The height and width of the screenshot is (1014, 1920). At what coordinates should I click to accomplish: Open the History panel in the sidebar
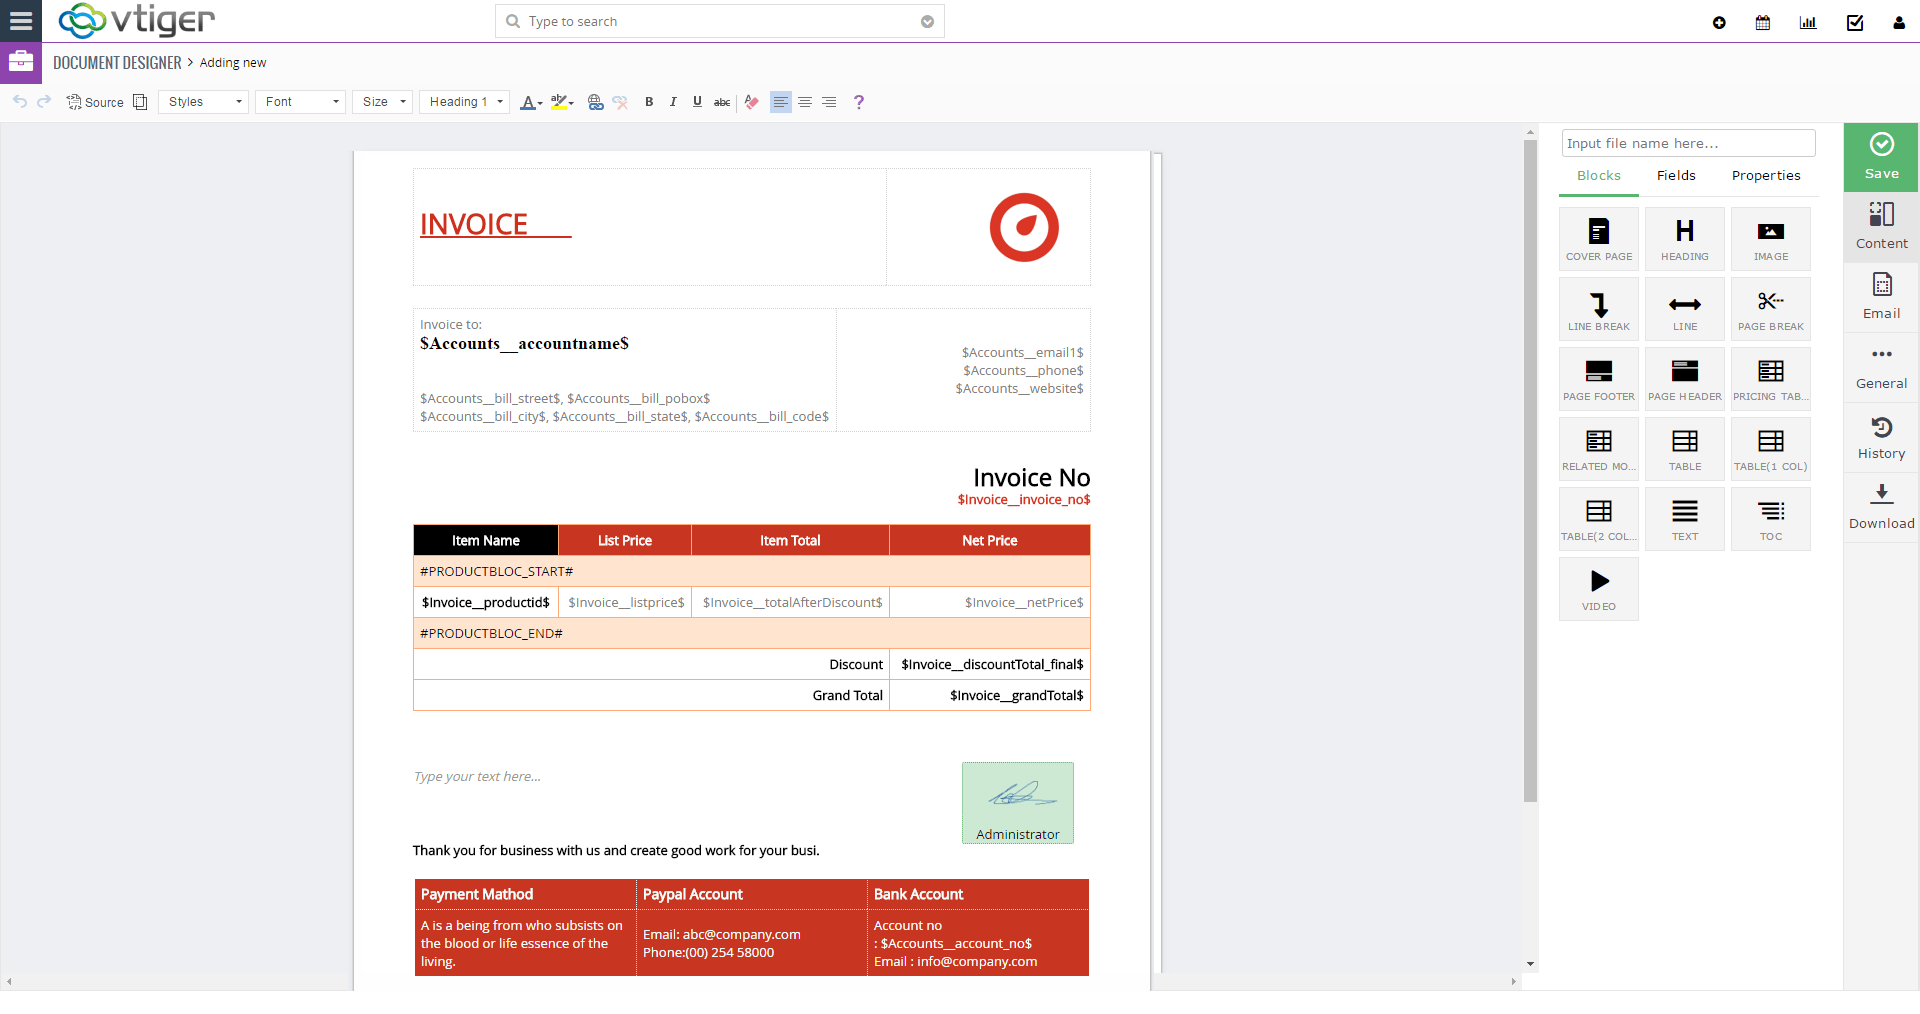(1881, 437)
